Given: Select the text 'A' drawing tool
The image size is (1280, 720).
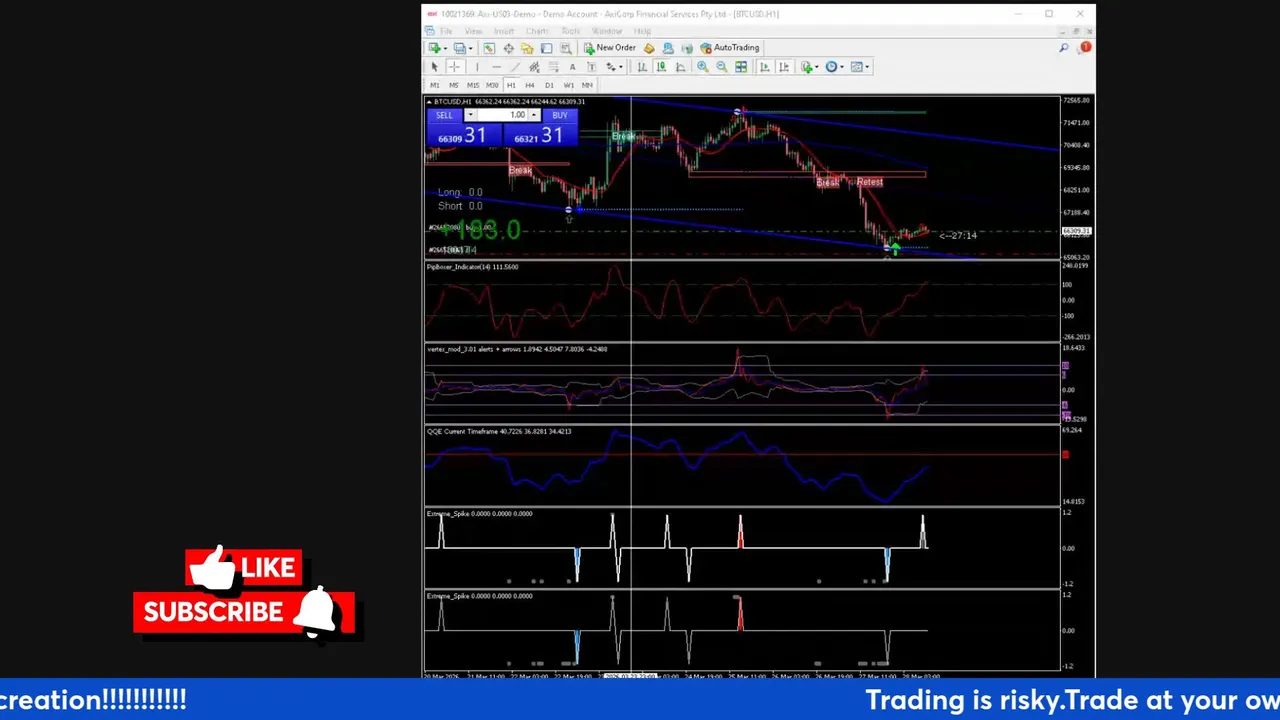Looking at the screenshot, I should pos(572,67).
